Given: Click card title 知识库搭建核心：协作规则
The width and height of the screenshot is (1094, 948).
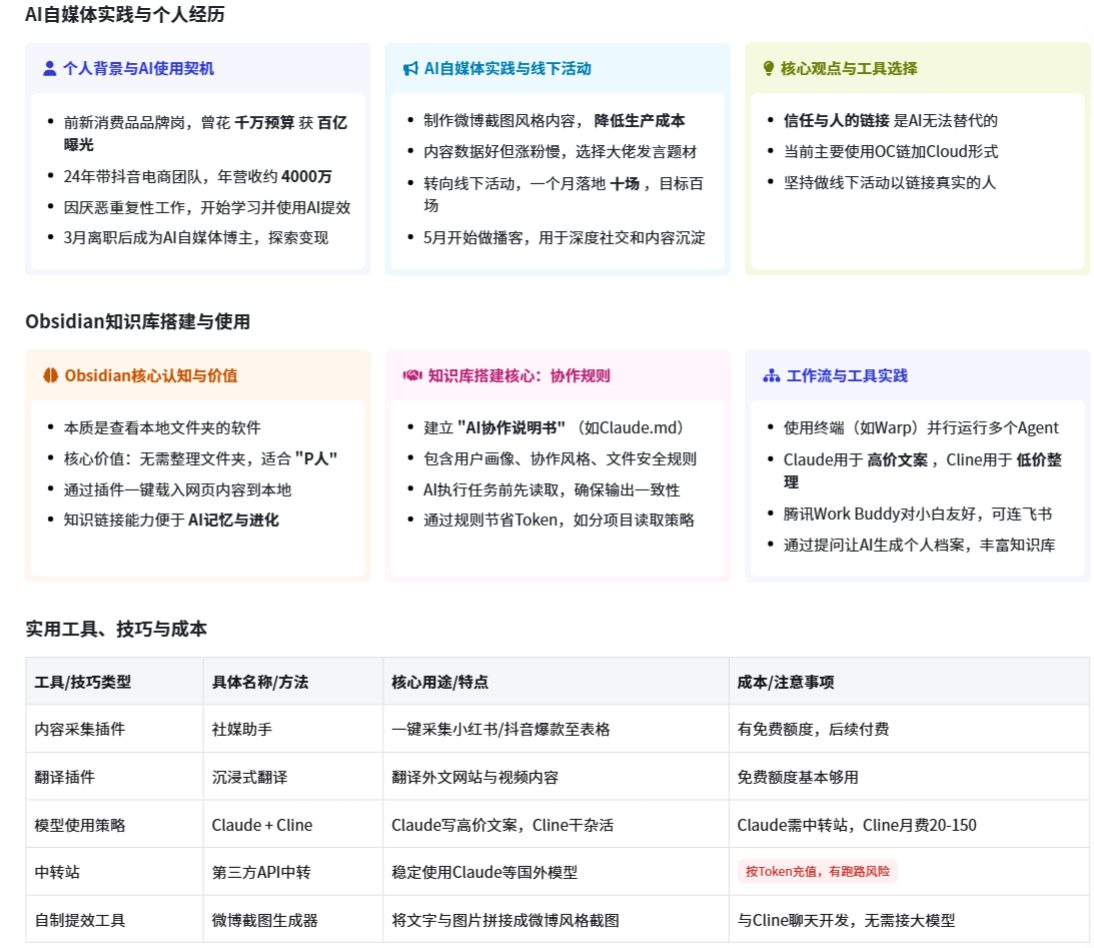Looking at the screenshot, I should coord(518,376).
